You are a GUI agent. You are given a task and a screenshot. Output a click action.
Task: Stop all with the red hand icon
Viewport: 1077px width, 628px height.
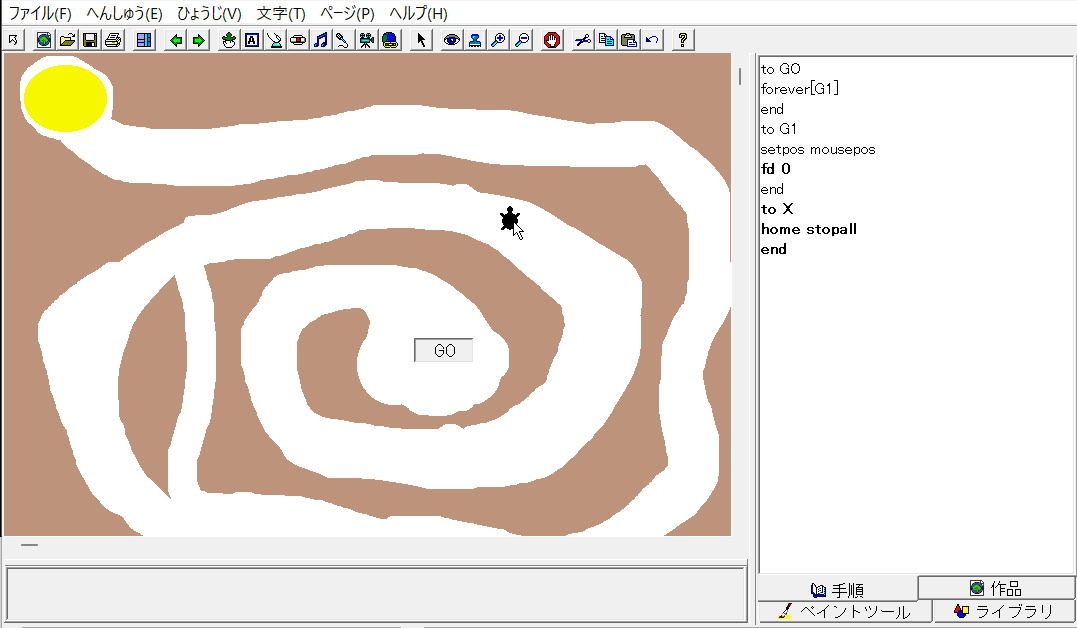click(x=552, y=41)
